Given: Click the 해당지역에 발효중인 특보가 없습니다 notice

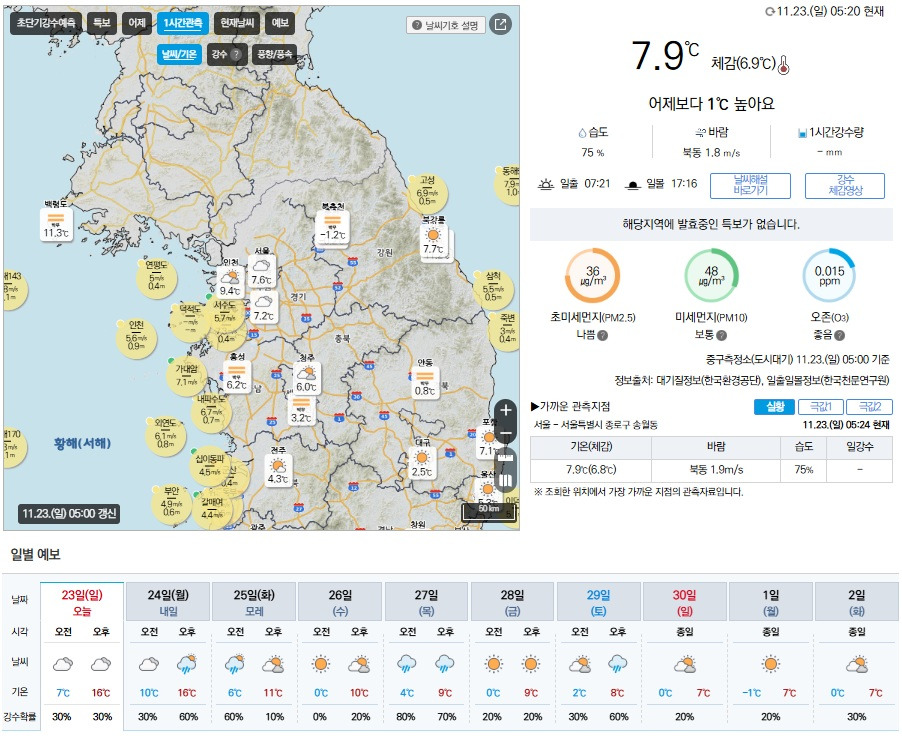Looking at the screenshot, I should 711,224.
